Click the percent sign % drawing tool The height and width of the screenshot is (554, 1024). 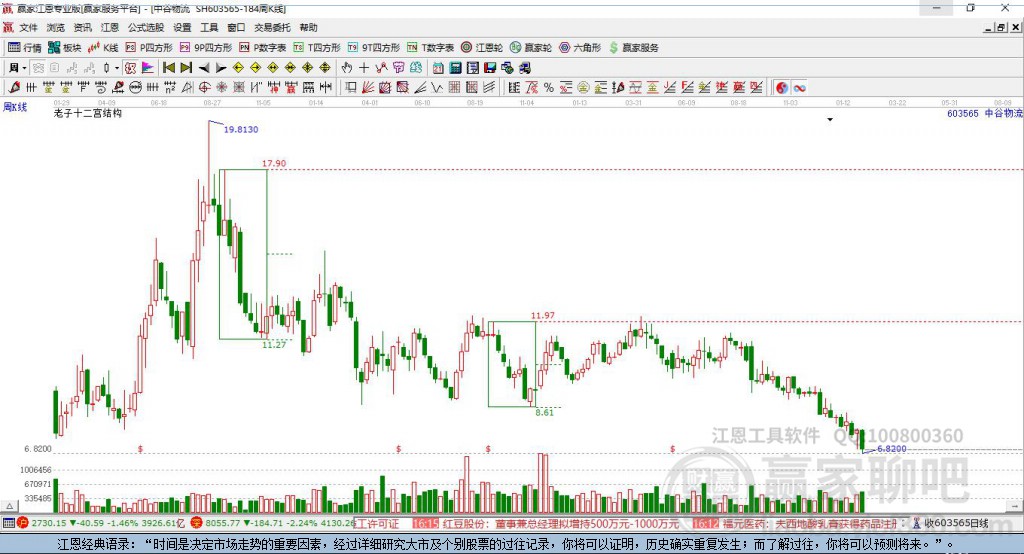tap(549, 88)
